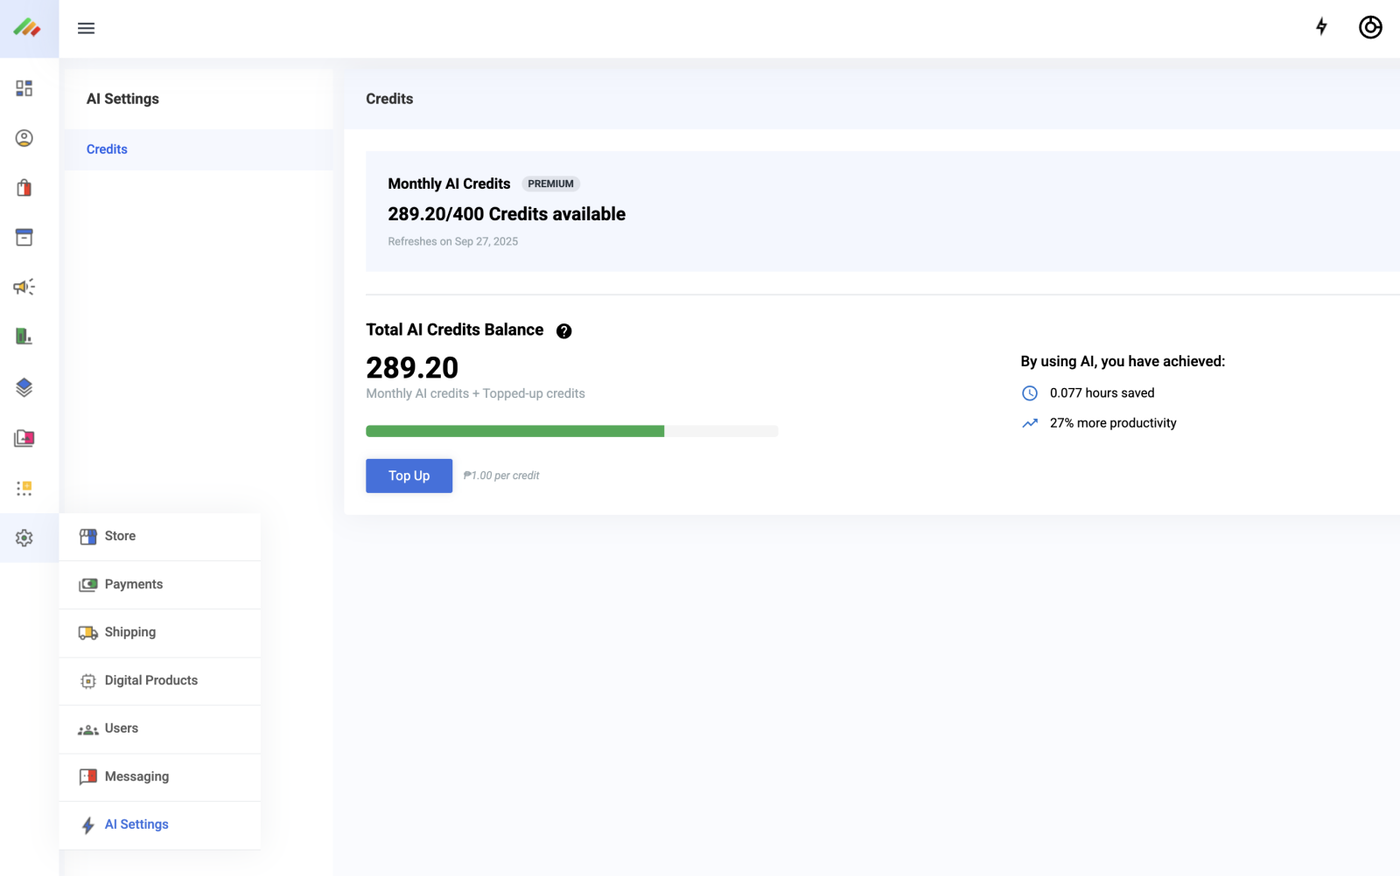Image resolution: width=1400 pixels, height=876 pixels.
Task: Click the AI Settings bolt icon in submenu
Action: [x=88, y=825]
